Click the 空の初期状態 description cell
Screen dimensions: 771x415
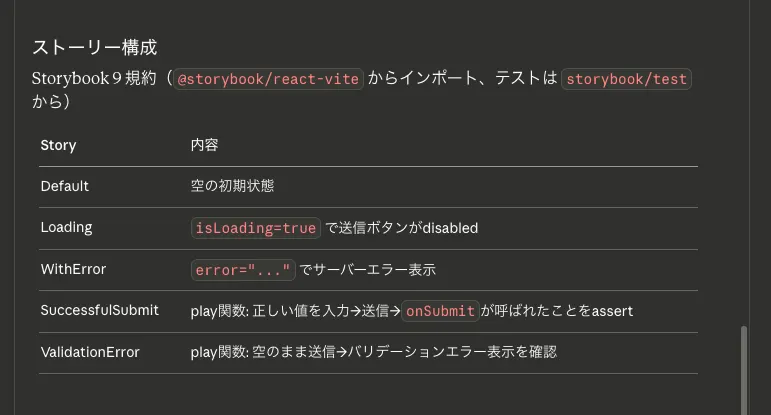(x=232, y=186)
